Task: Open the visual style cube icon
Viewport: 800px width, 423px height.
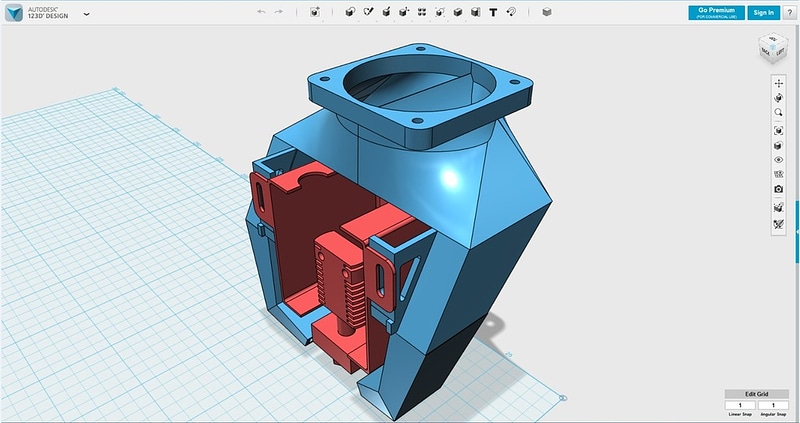Action: point(779,145)
